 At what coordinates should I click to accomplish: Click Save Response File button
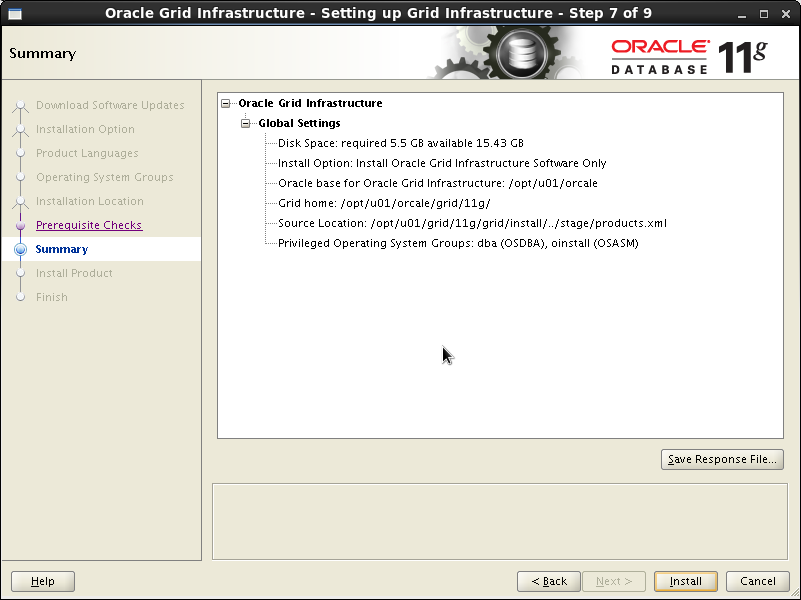(x=722, y=459)
